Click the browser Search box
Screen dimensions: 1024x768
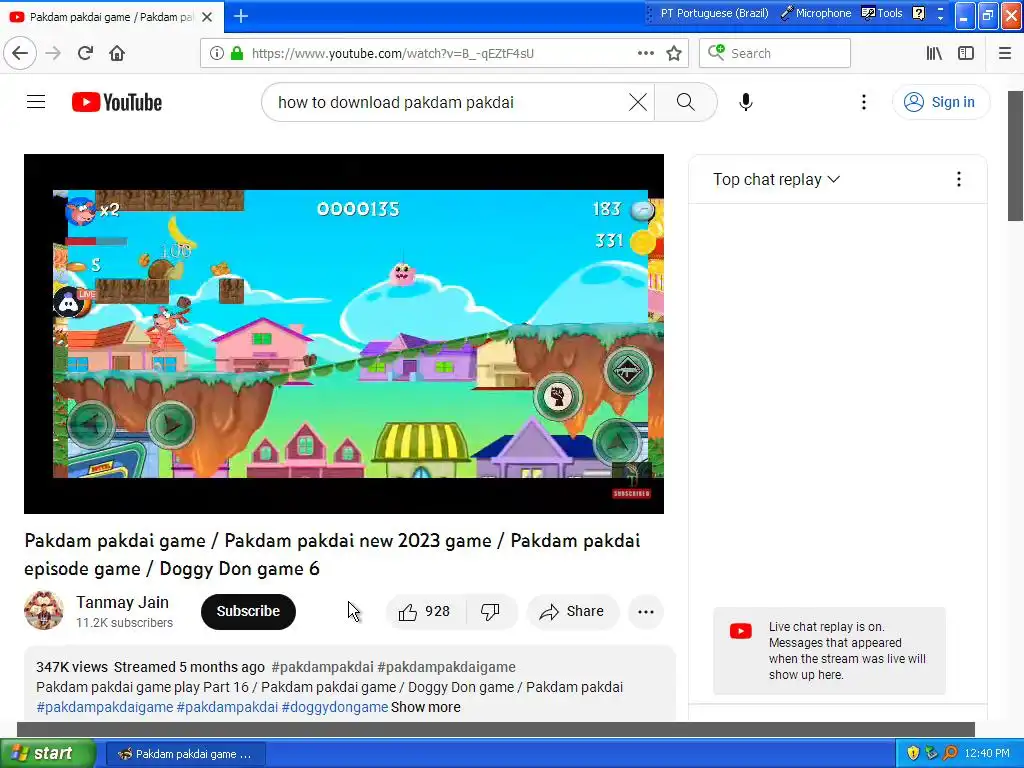[775, 54]
